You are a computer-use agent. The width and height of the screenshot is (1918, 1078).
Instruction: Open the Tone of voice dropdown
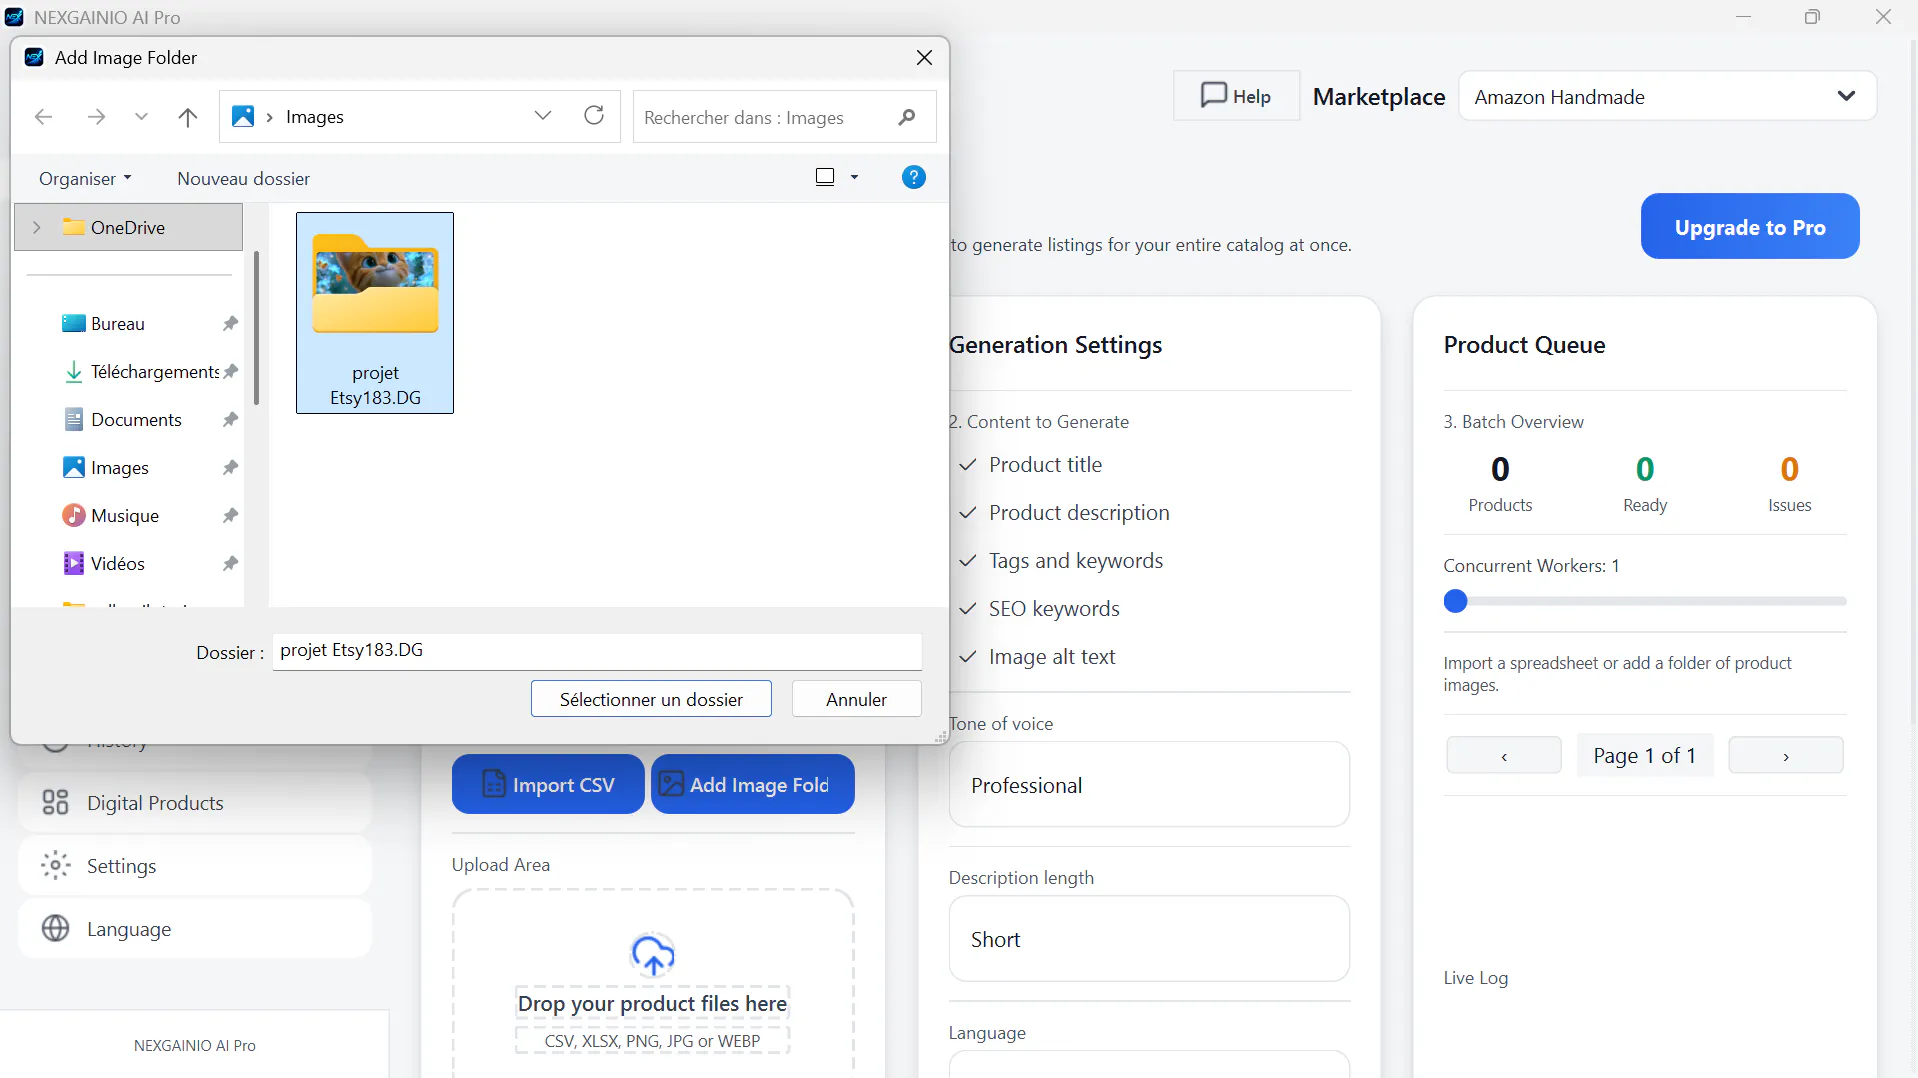(x=1149, y=785)
